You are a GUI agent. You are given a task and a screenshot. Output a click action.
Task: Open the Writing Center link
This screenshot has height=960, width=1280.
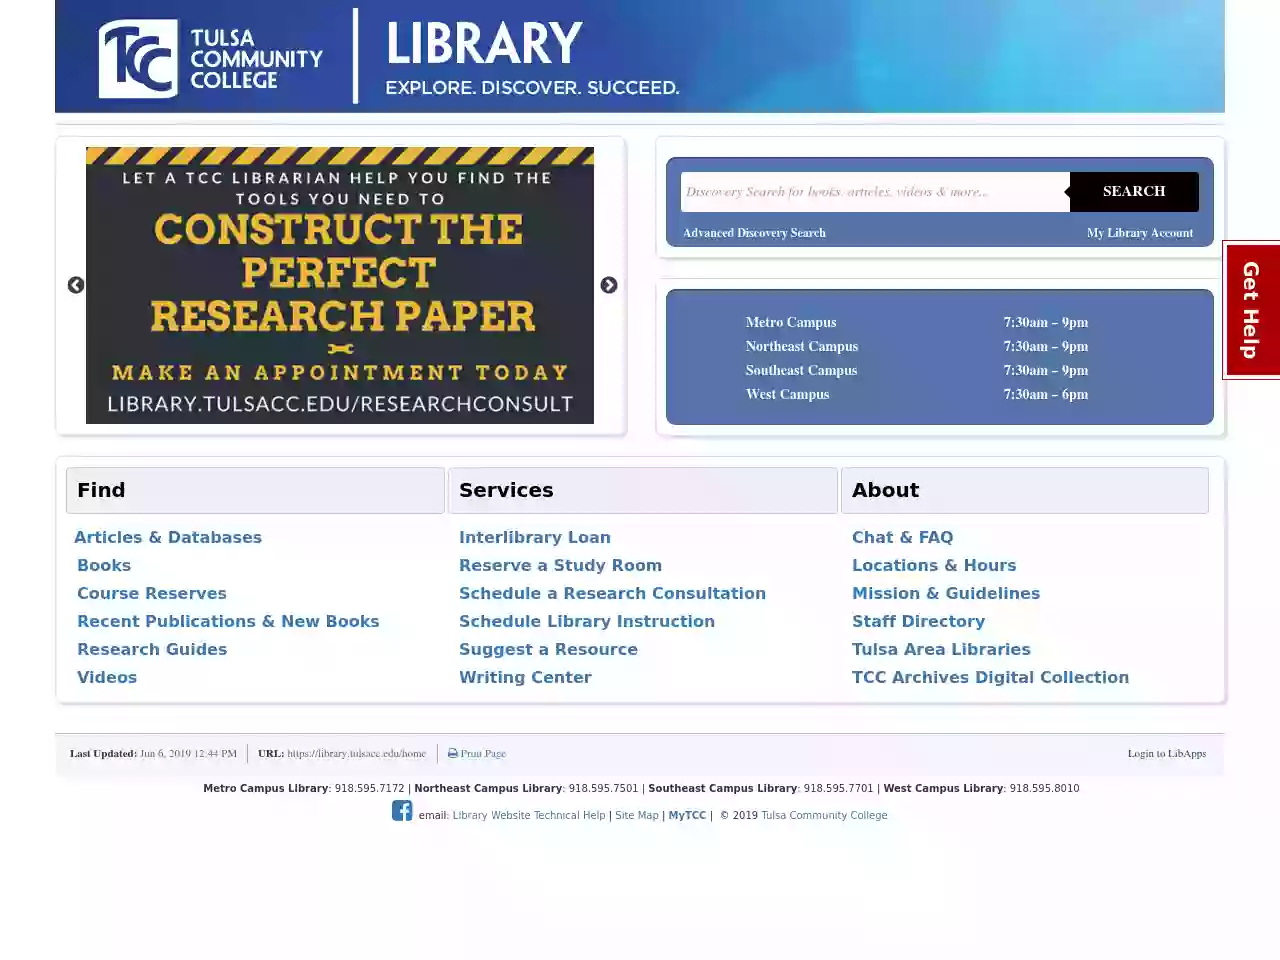(525, 677)
